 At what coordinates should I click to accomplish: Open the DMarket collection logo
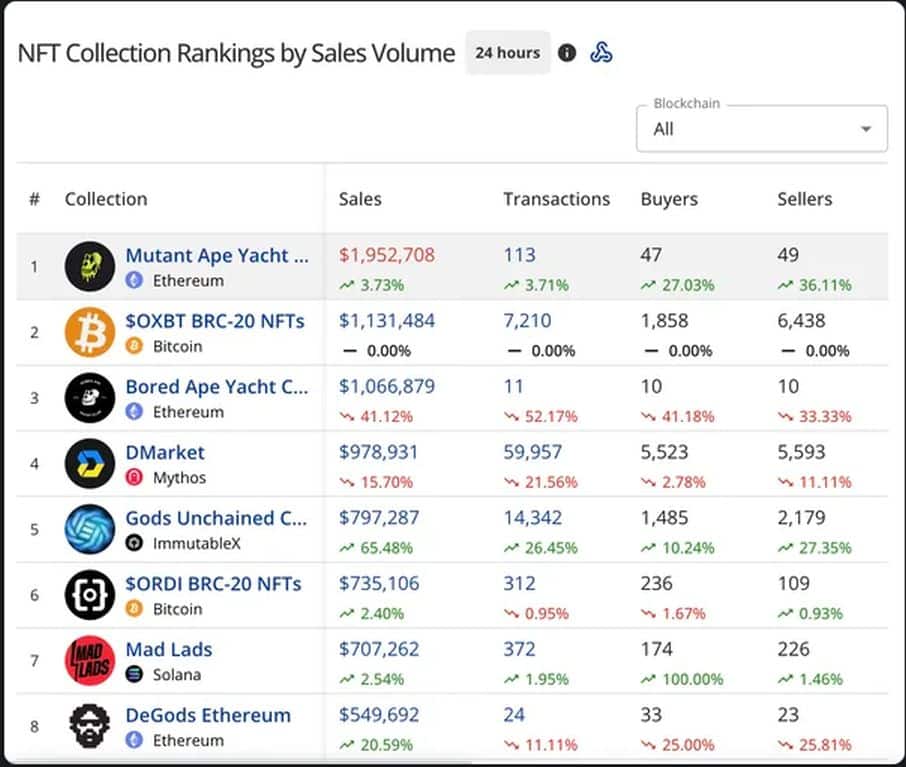(90, 464)
